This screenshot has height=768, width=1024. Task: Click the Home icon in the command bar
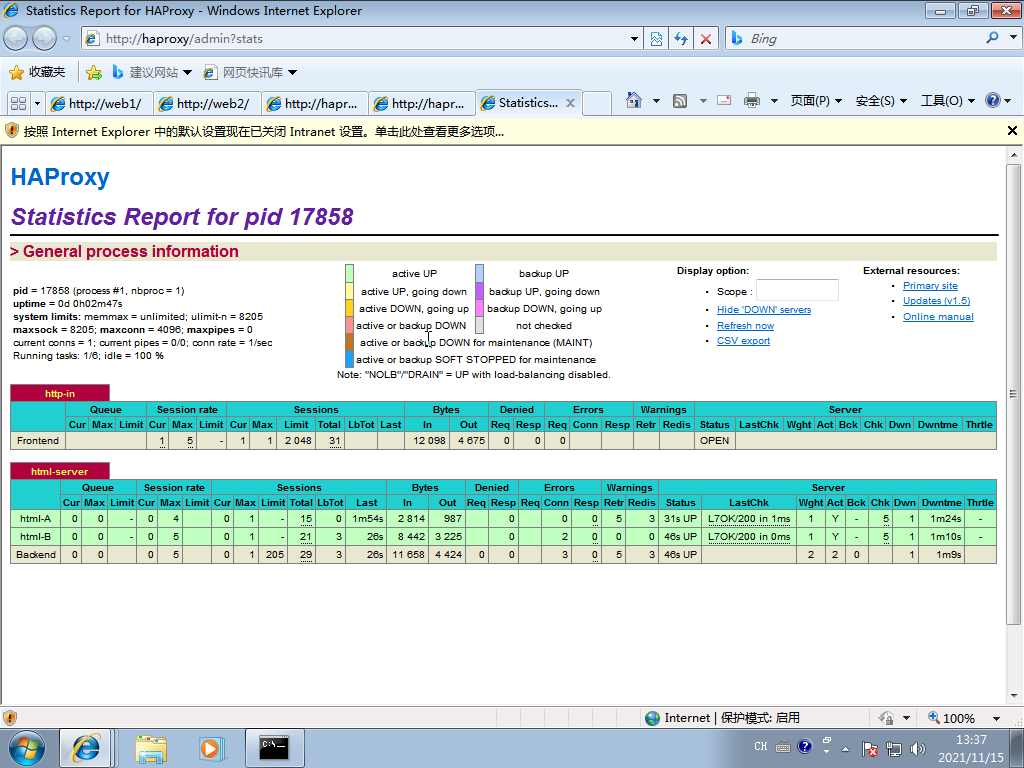click(x=633, y=100)
